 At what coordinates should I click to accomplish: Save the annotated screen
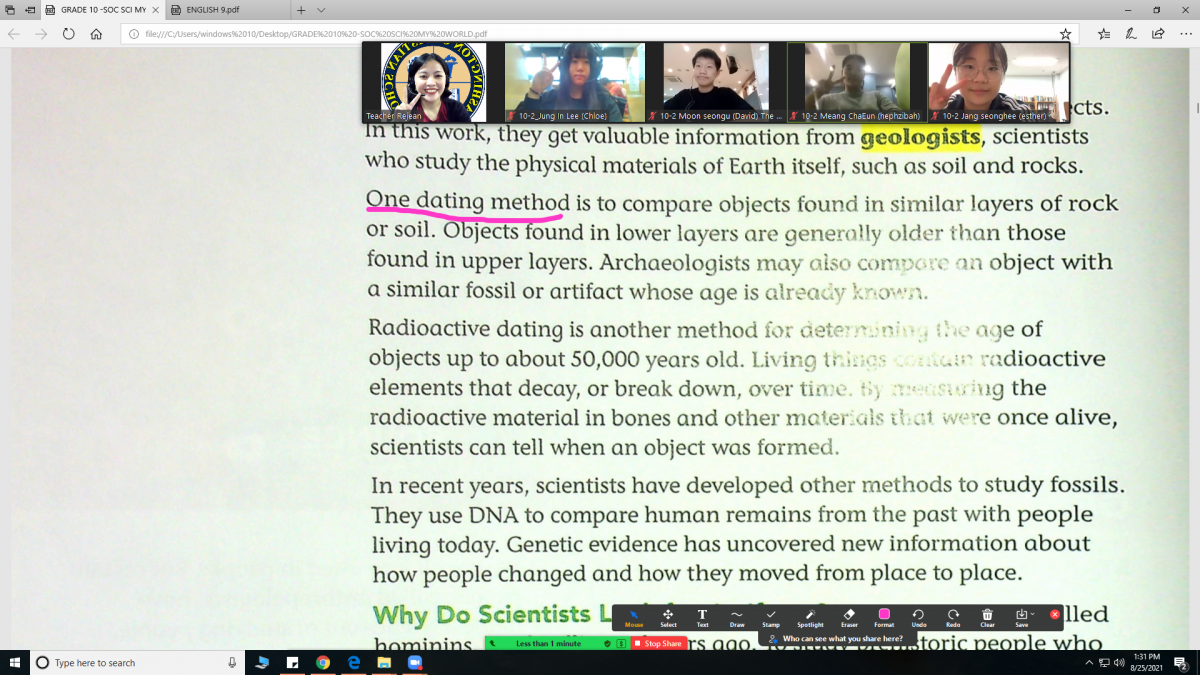tap(1020, 618)
